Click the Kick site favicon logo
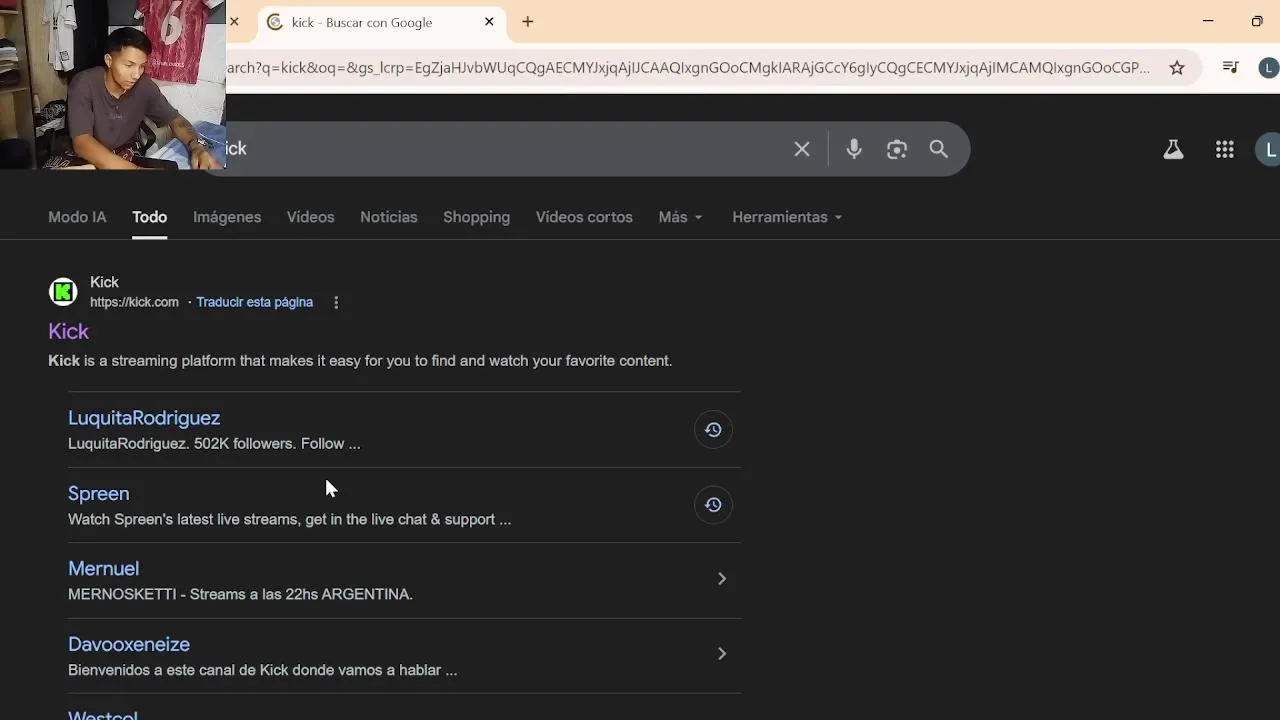Viewport: 1280px width, 720px height. pyautogui.click(x=63, y=292)
